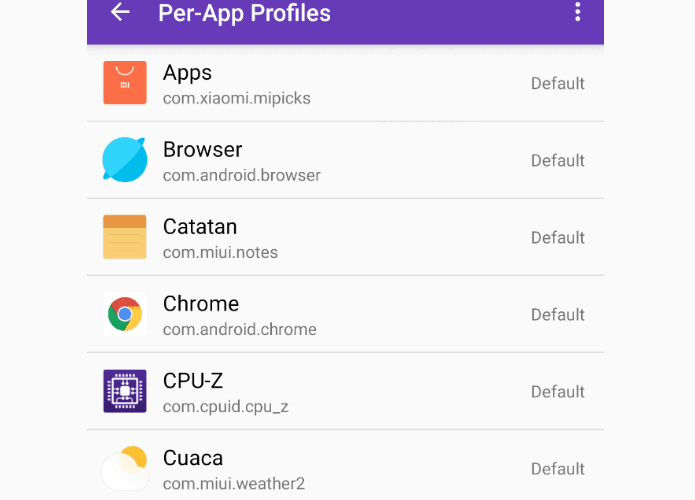695x500 pixels.
Task: Select the CPU-Z app name
Action: click(x=193, y=381)
